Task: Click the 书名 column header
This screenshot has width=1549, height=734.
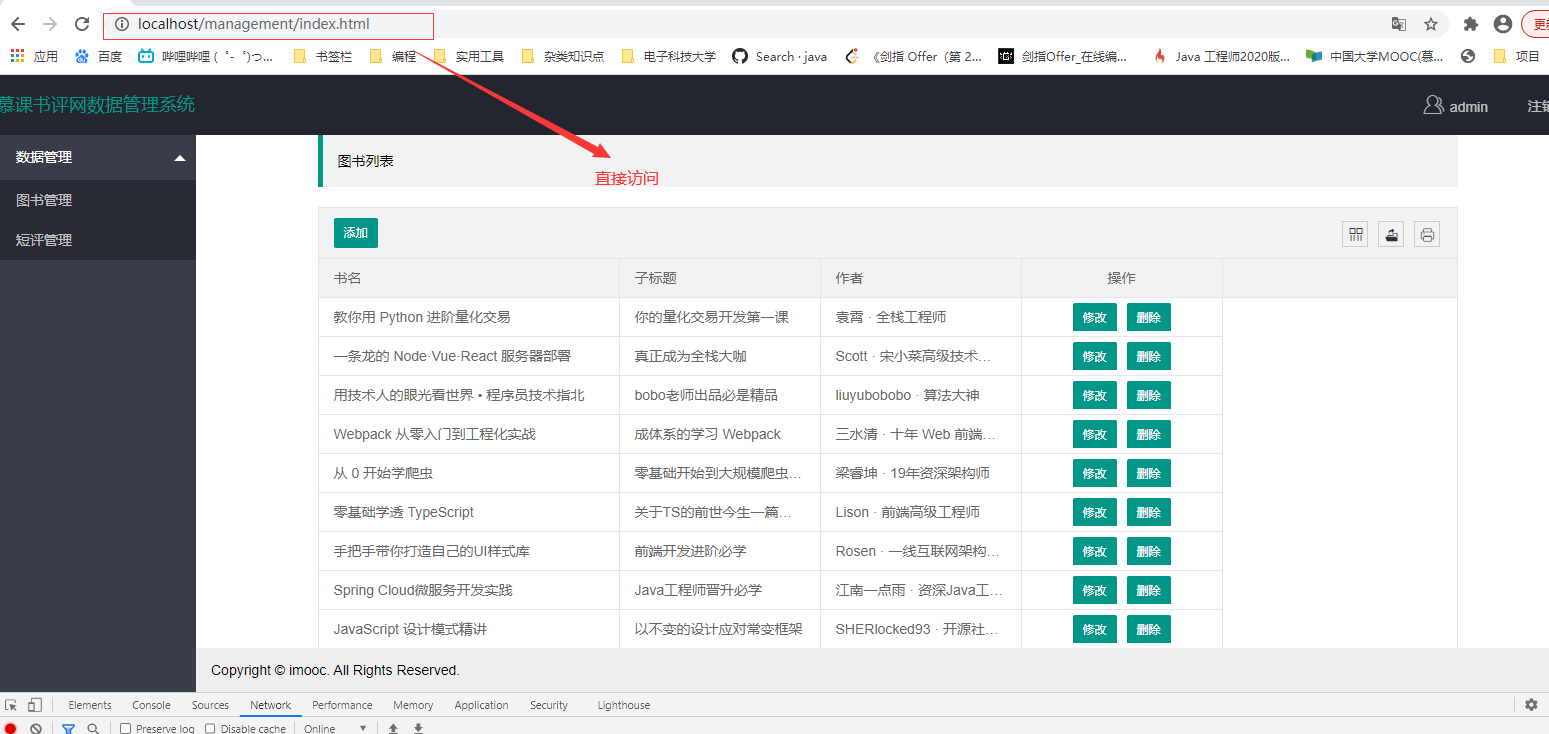Action: pyautogui.click(x=469, y=278)
